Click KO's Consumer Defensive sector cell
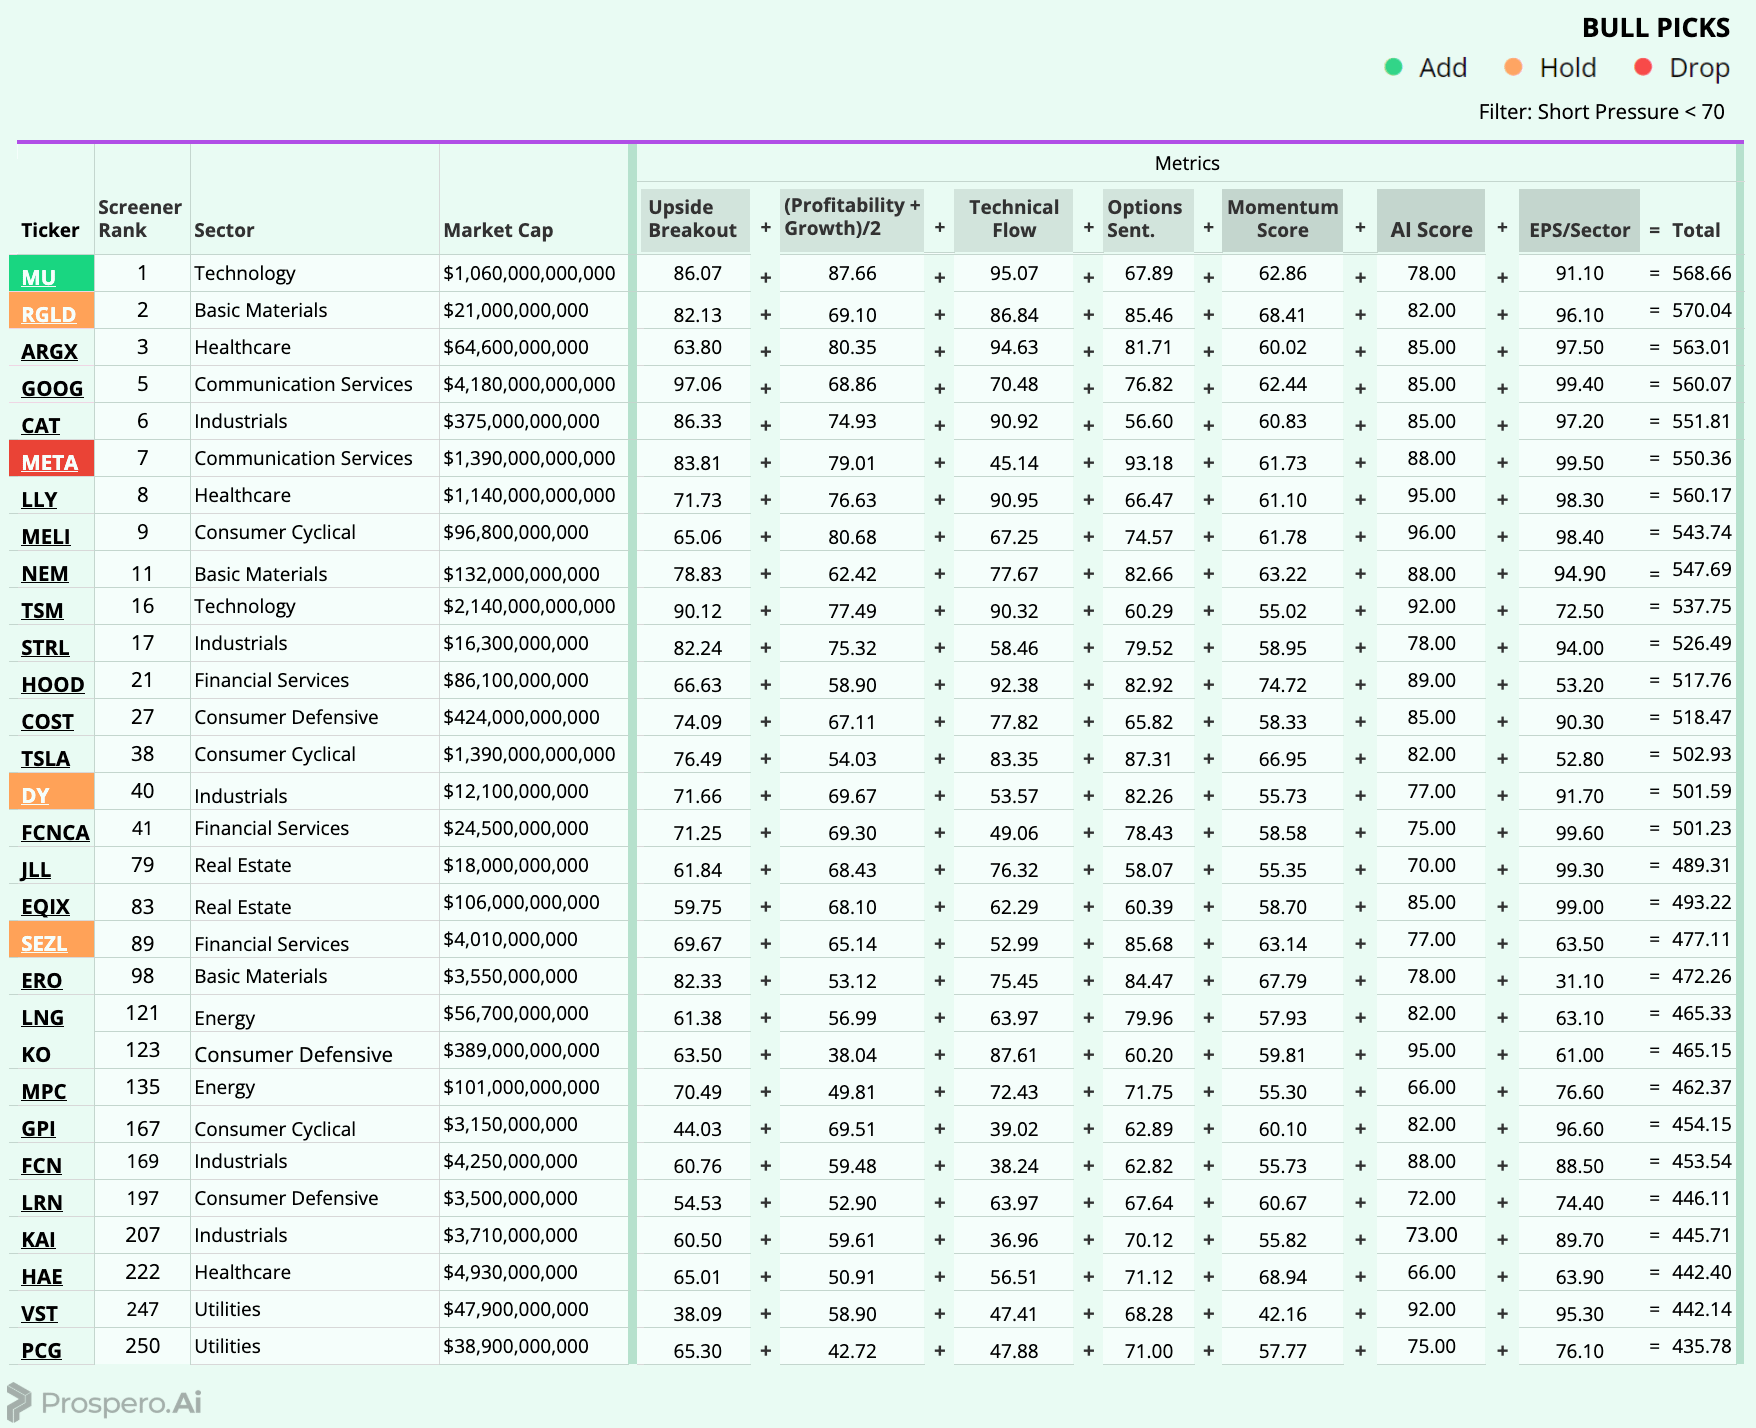 (293, 1054)
